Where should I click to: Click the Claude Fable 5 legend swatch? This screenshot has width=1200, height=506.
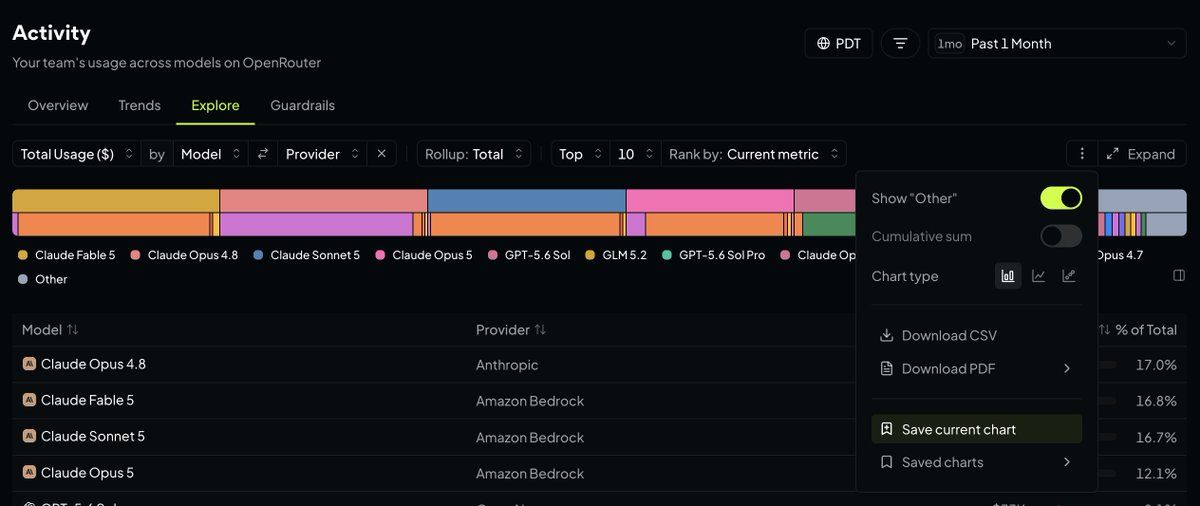pos(23,255)
